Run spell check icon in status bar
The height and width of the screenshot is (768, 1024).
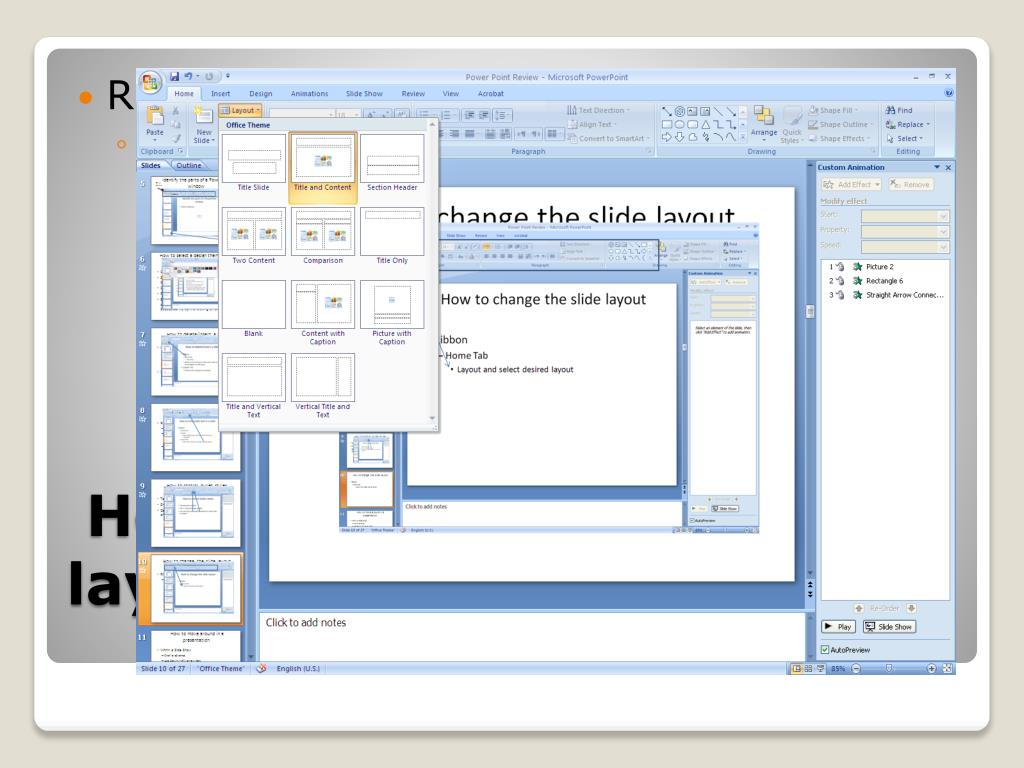click(261, 669)
